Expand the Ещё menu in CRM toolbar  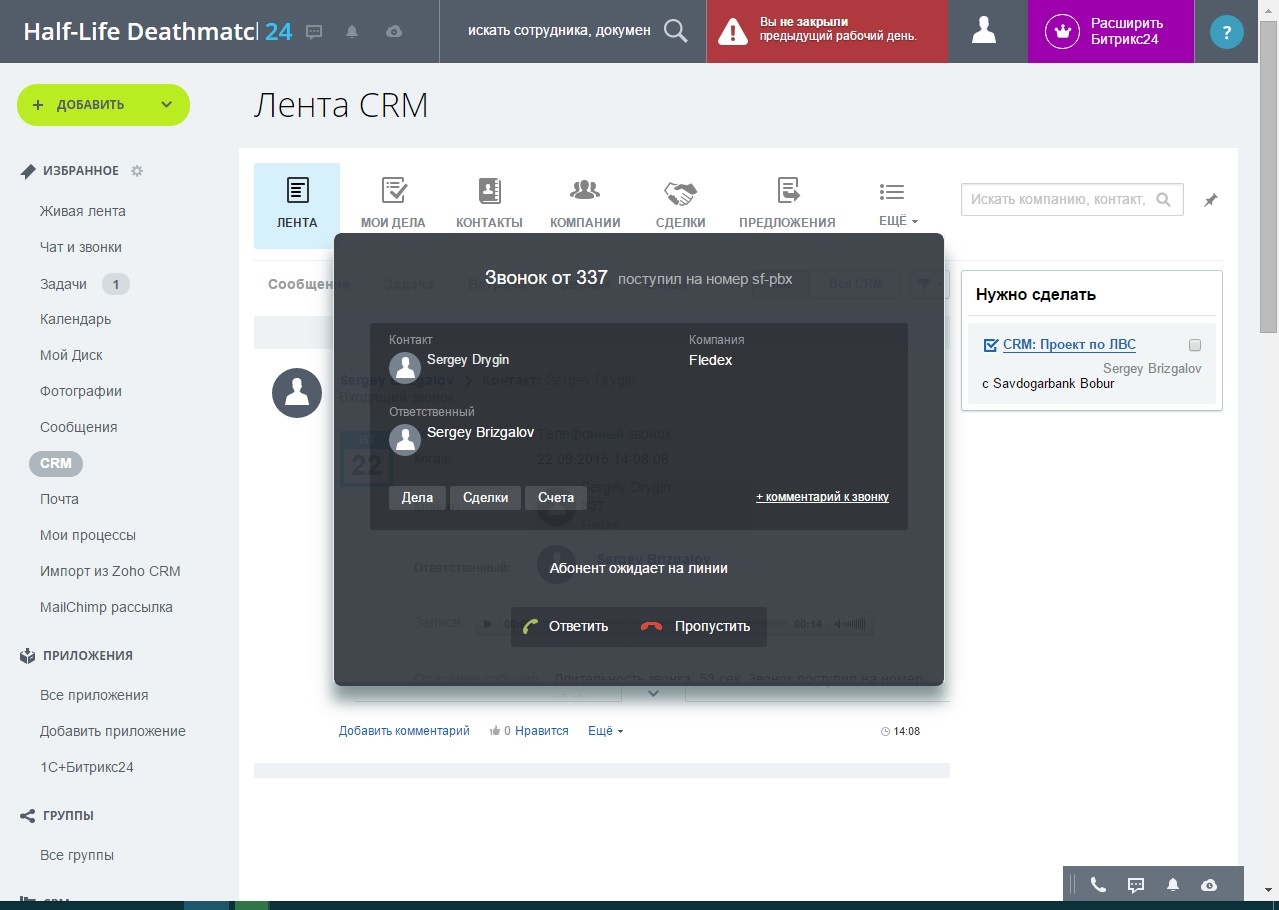pyautogui.click(x=898, y=205)
